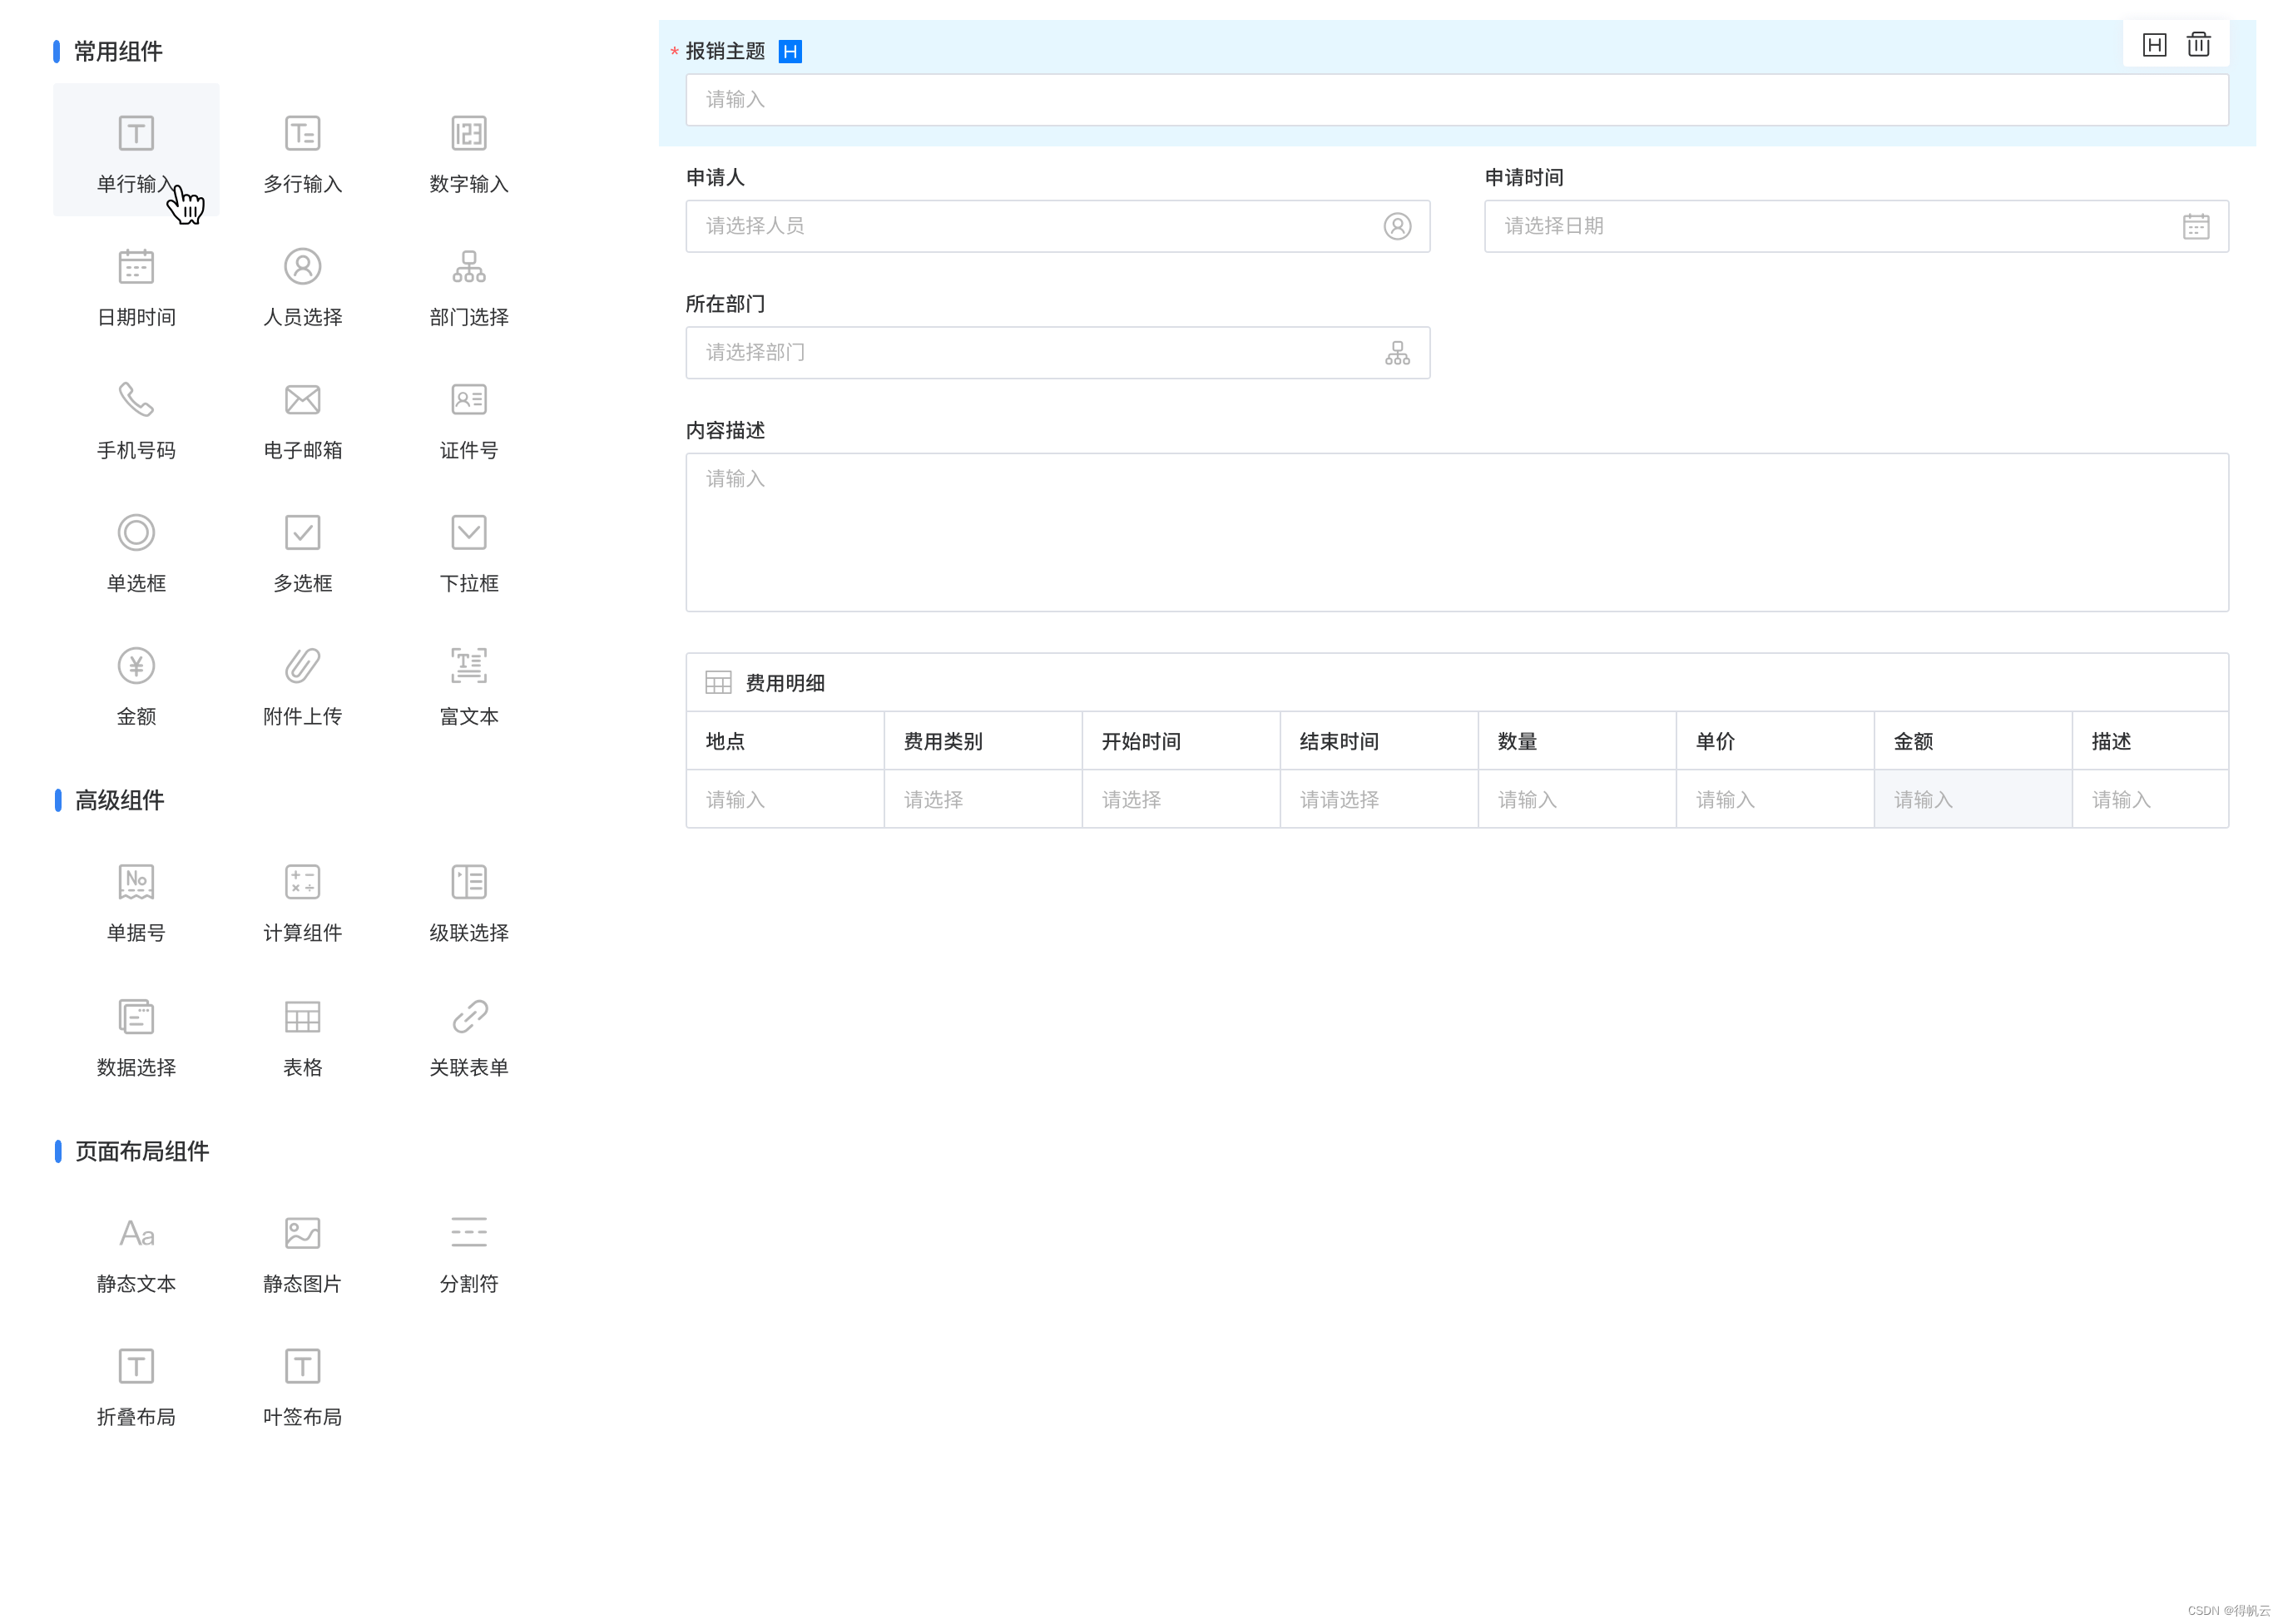
Task: Click the H icon beside trash
Action: click(x=2154, y=45)
